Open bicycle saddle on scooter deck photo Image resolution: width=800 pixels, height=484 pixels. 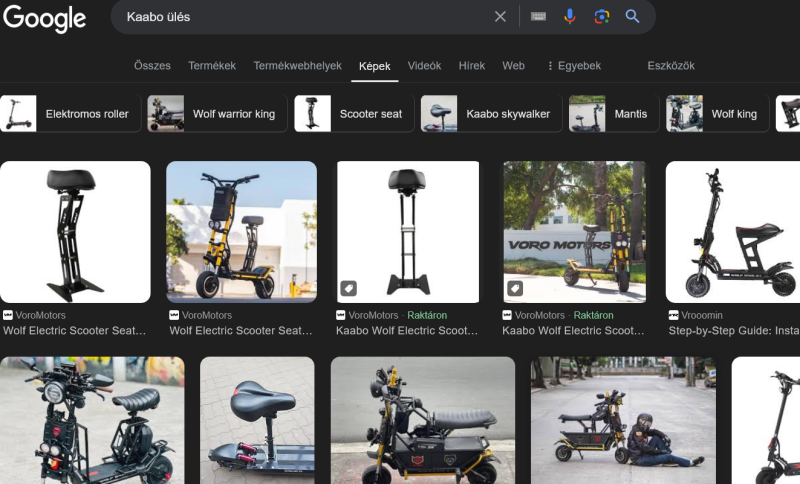257,420
